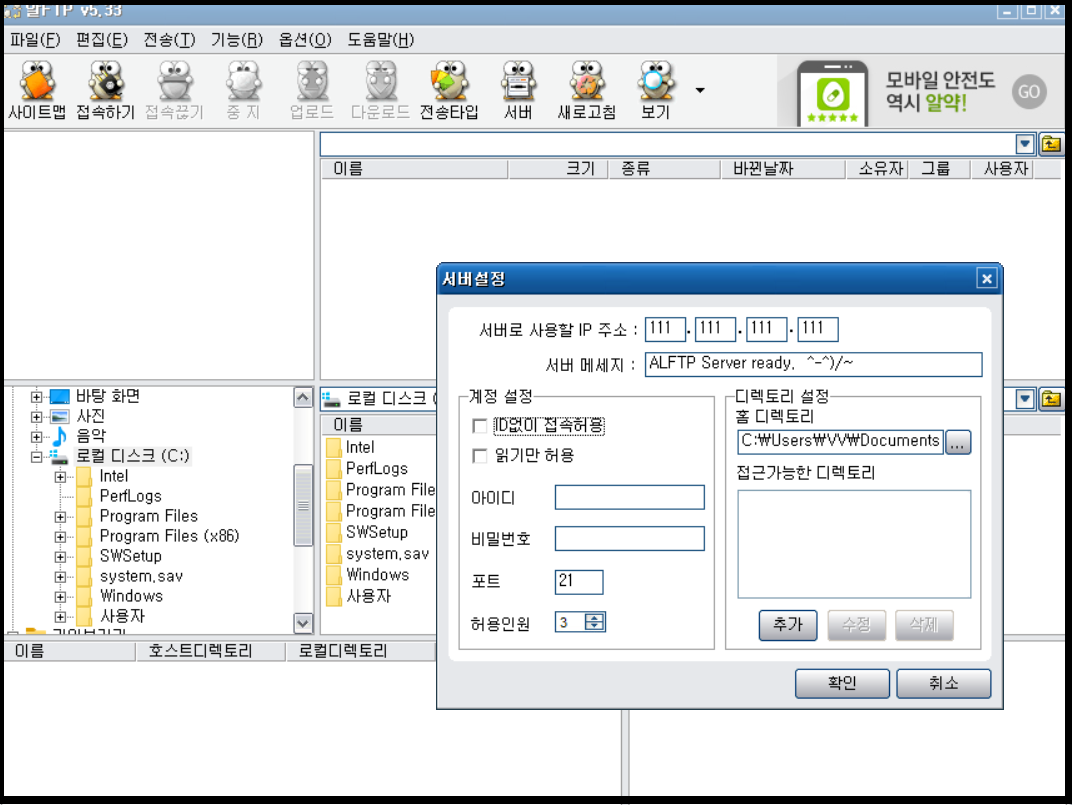Click the 접속끊기 disconnect icon
Viewport: 1072px width, 805px height.
[x=174, y=90]
